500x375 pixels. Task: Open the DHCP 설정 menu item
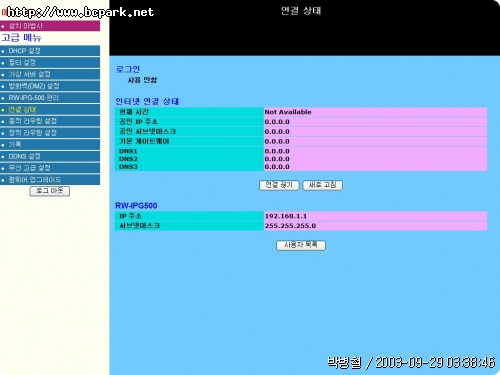(x=50, y=51)
